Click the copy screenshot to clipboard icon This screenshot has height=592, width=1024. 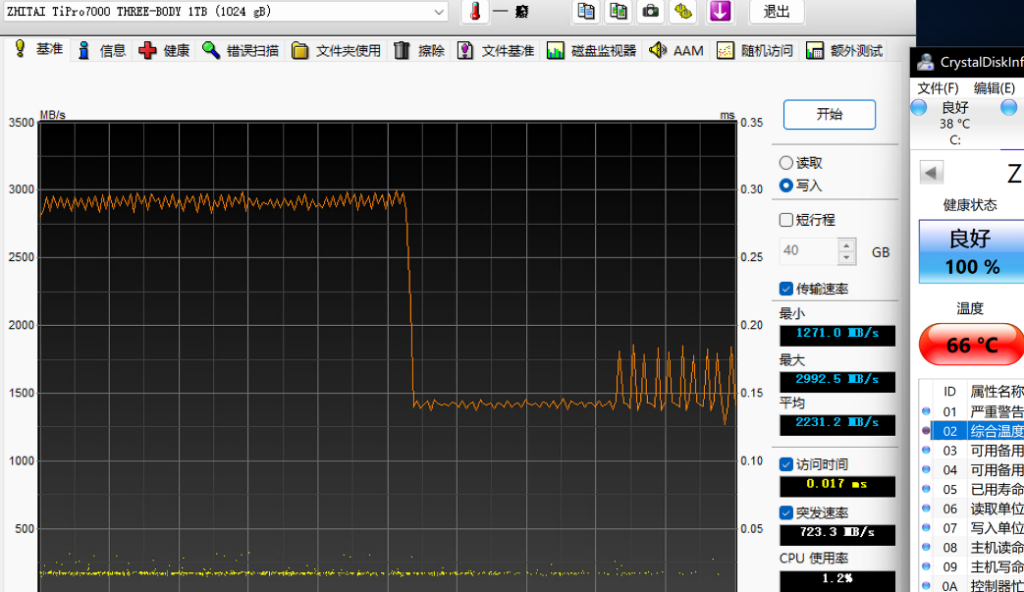coord(619,11)
